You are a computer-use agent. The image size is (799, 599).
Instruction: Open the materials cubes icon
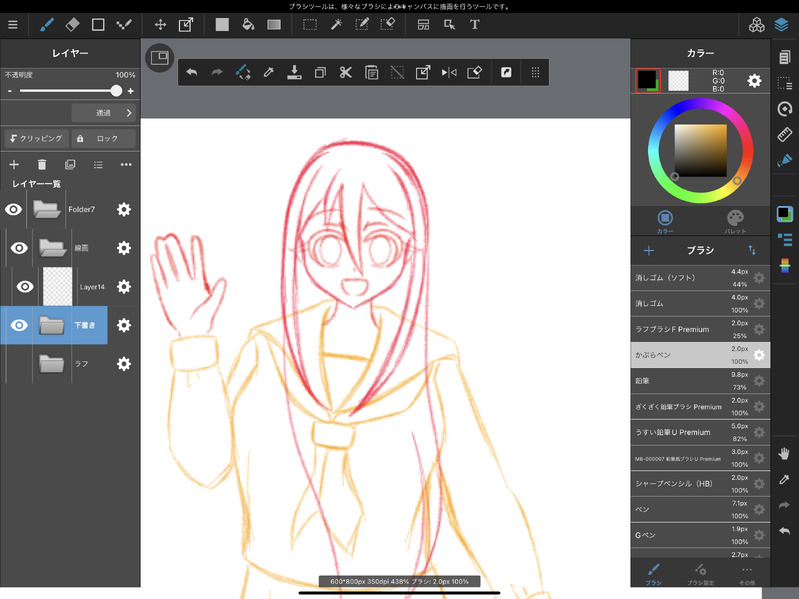pos(756,24)
